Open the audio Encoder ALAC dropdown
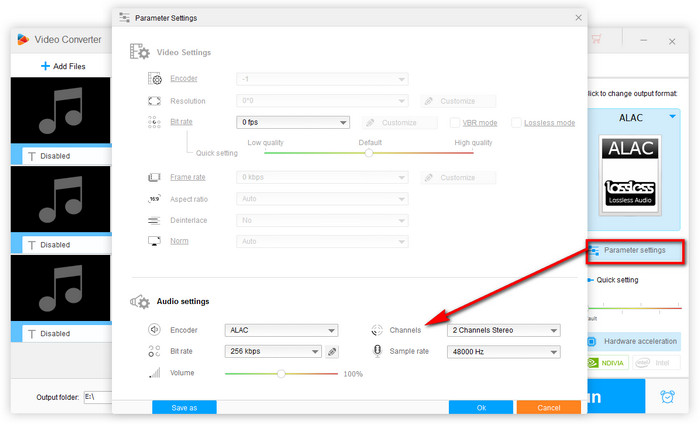Image resolution: width=700 pixels, height=424 pixels. coord(281,330)
